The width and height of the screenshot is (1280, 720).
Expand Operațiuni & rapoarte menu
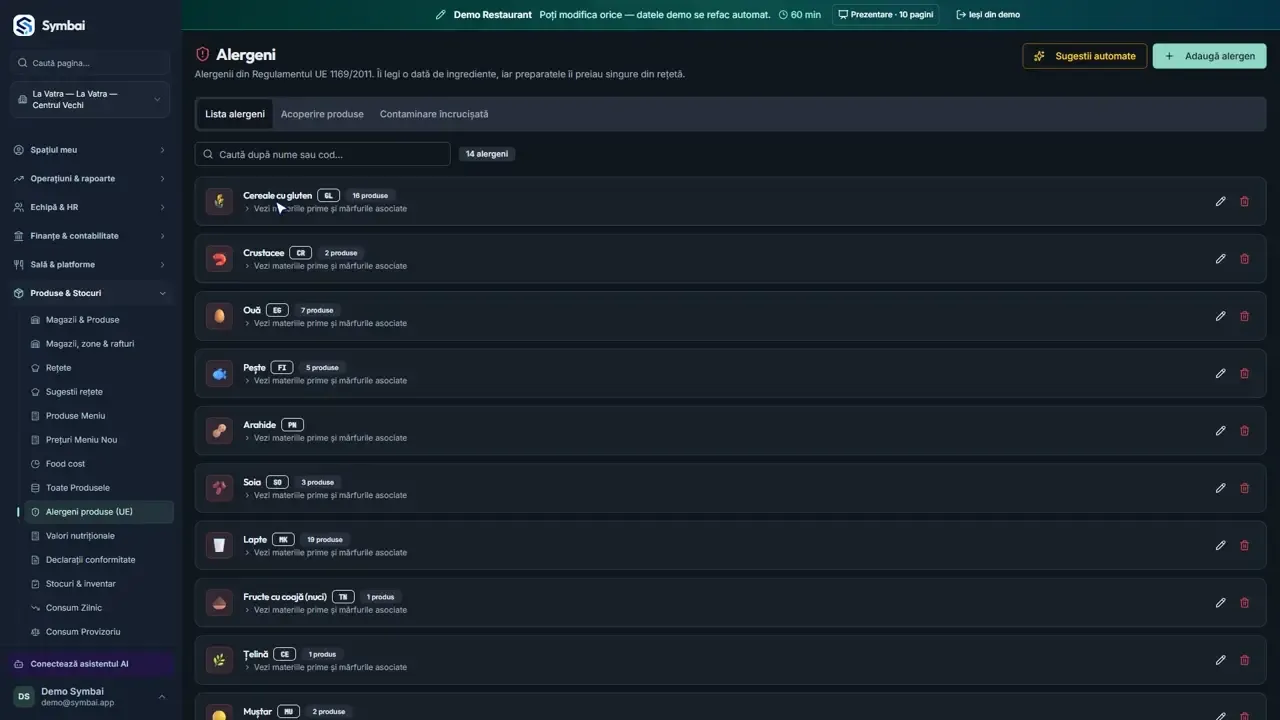click(90, 179)
